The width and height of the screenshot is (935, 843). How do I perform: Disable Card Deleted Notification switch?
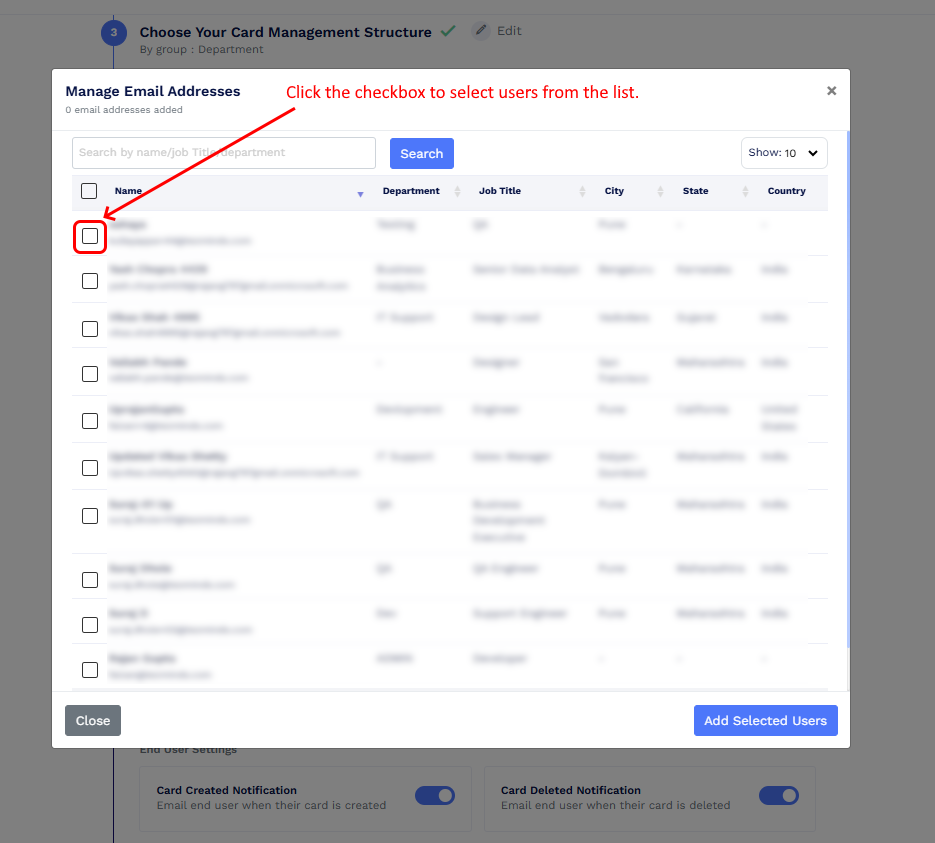pyautogui.click(x=779, y=795)
